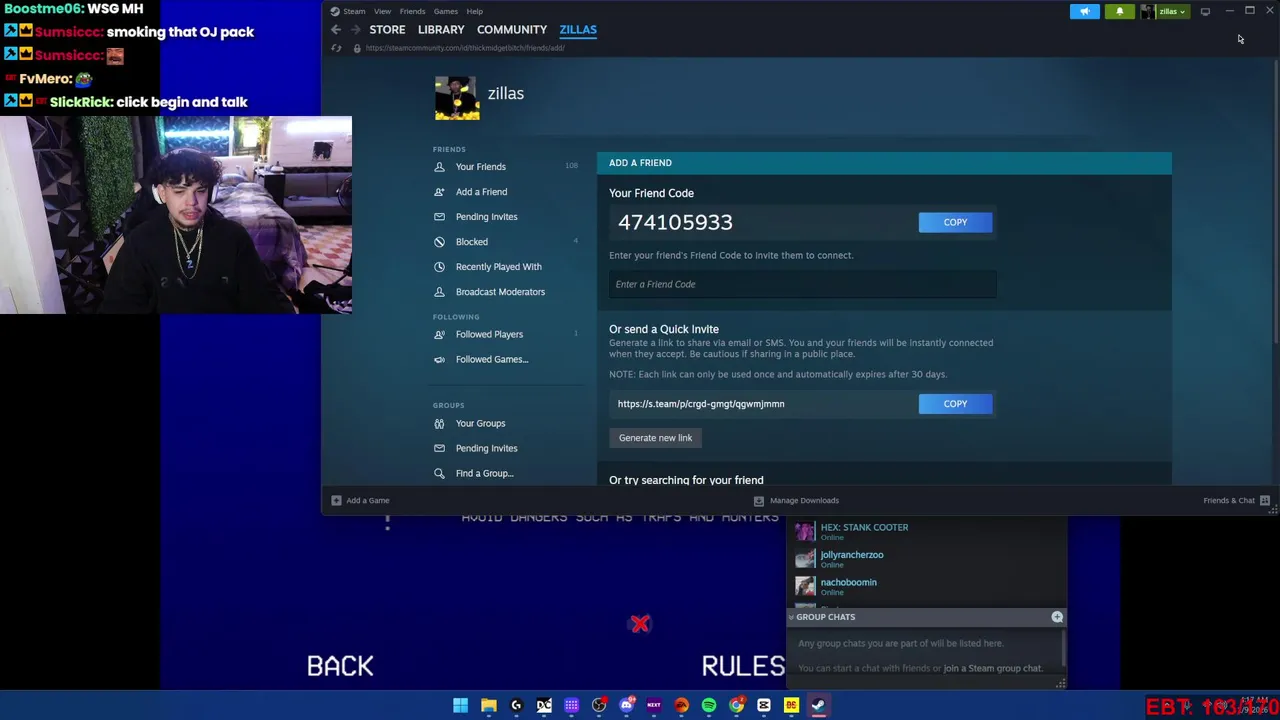
Task: Click the chat list resize grip corner
Action: tap(1061, 684)
